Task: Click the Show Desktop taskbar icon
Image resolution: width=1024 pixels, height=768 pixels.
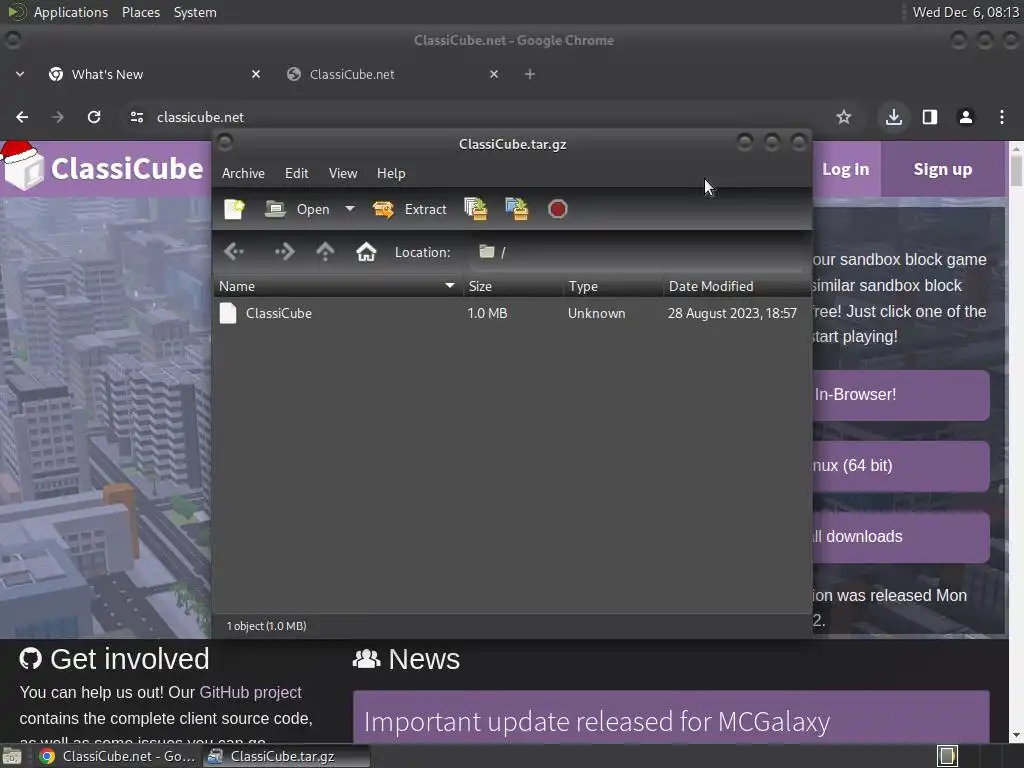Action: [12, 756]
